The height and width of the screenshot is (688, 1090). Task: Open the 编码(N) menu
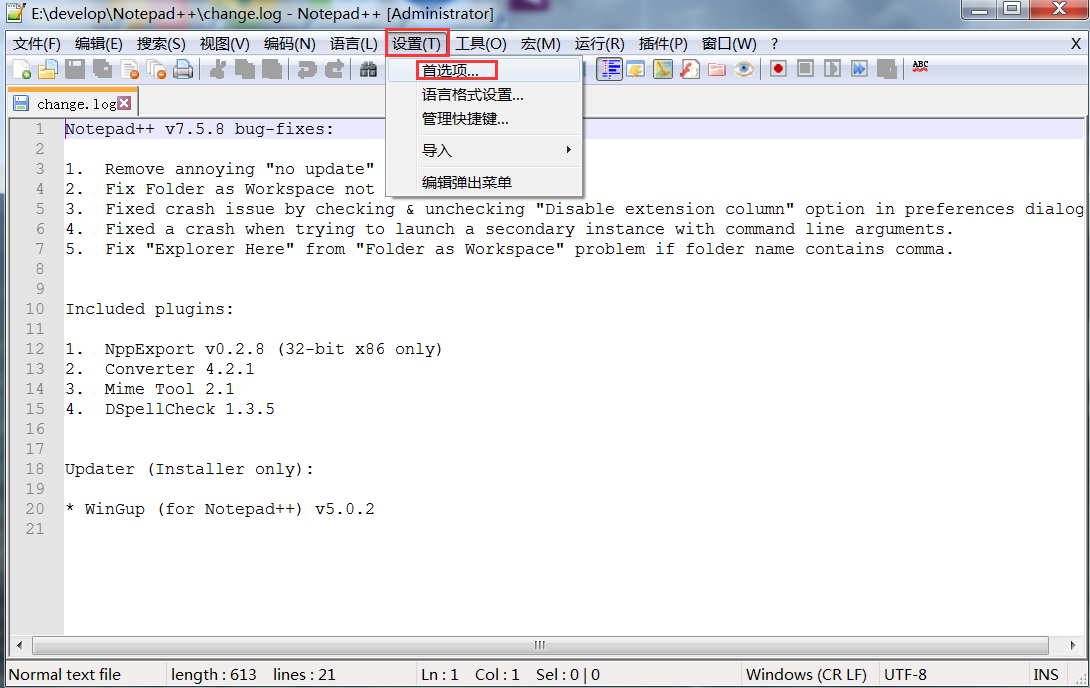[x=290, y=44]
